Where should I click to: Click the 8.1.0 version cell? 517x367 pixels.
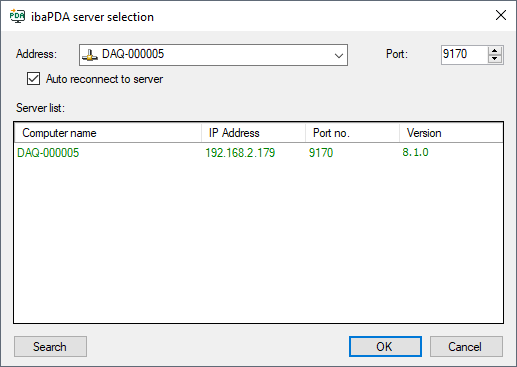415,152
